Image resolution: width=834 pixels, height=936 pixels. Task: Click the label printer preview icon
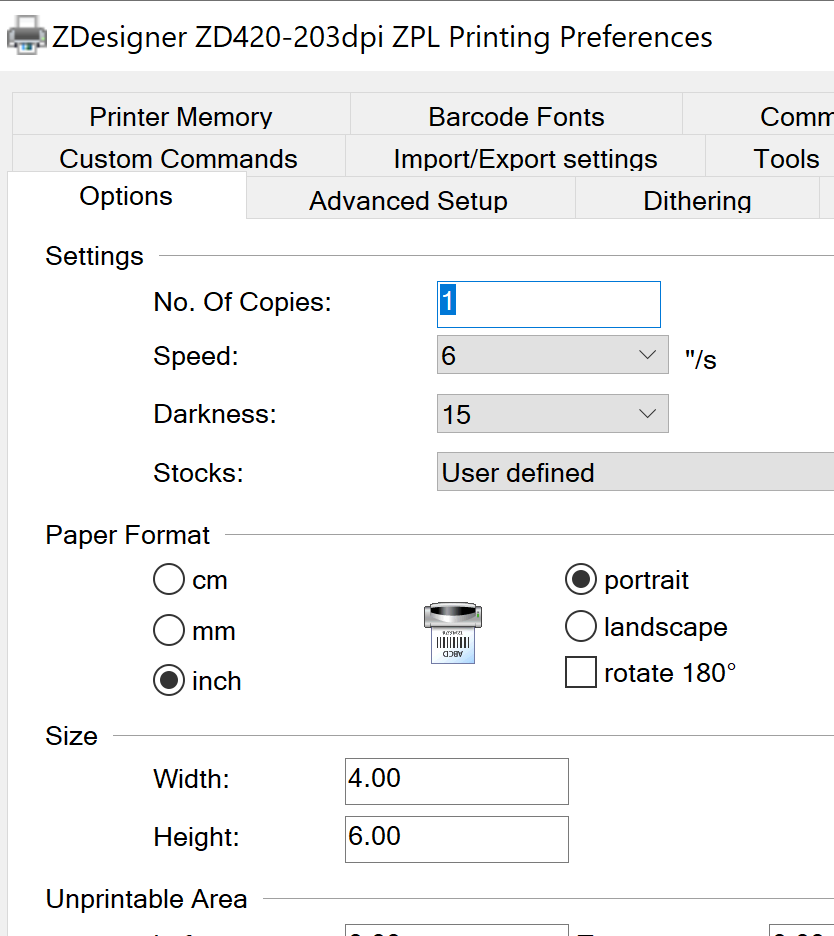tap(452, 633)
